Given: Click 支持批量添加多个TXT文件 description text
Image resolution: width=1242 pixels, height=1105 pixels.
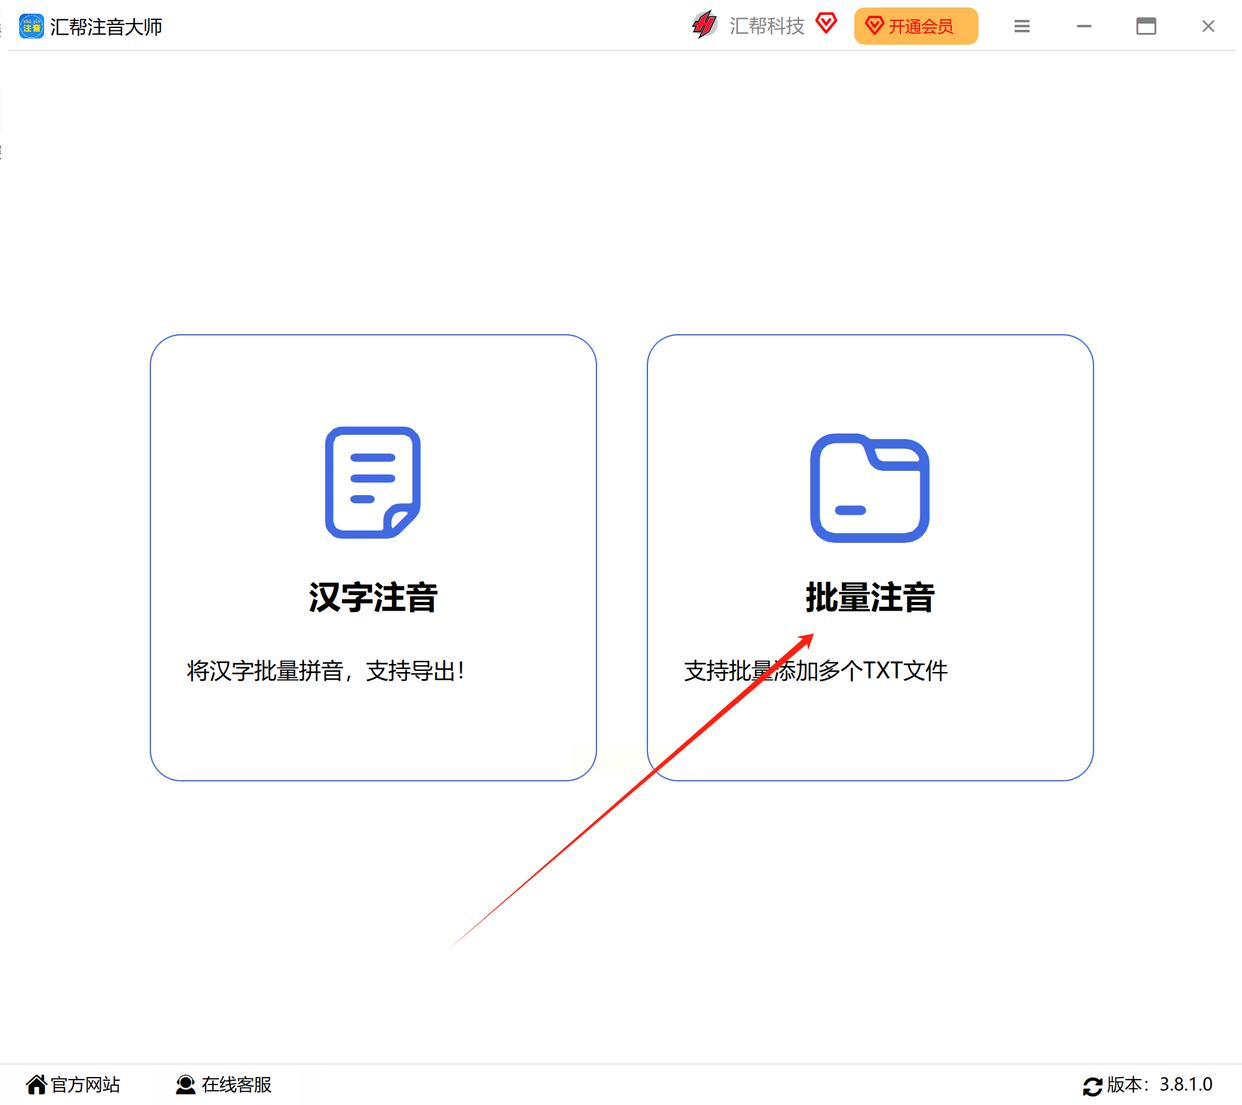Looking at the screenshot, I should click(x=816, y=671).
